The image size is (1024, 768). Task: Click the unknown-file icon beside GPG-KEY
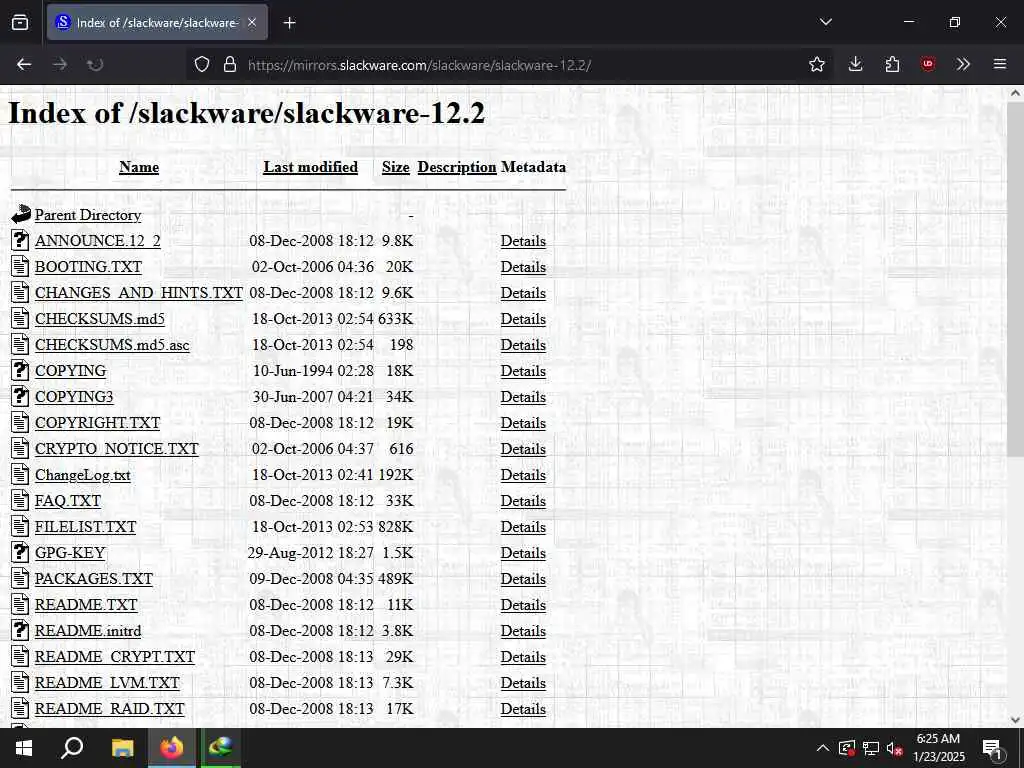tap(20, 552)
